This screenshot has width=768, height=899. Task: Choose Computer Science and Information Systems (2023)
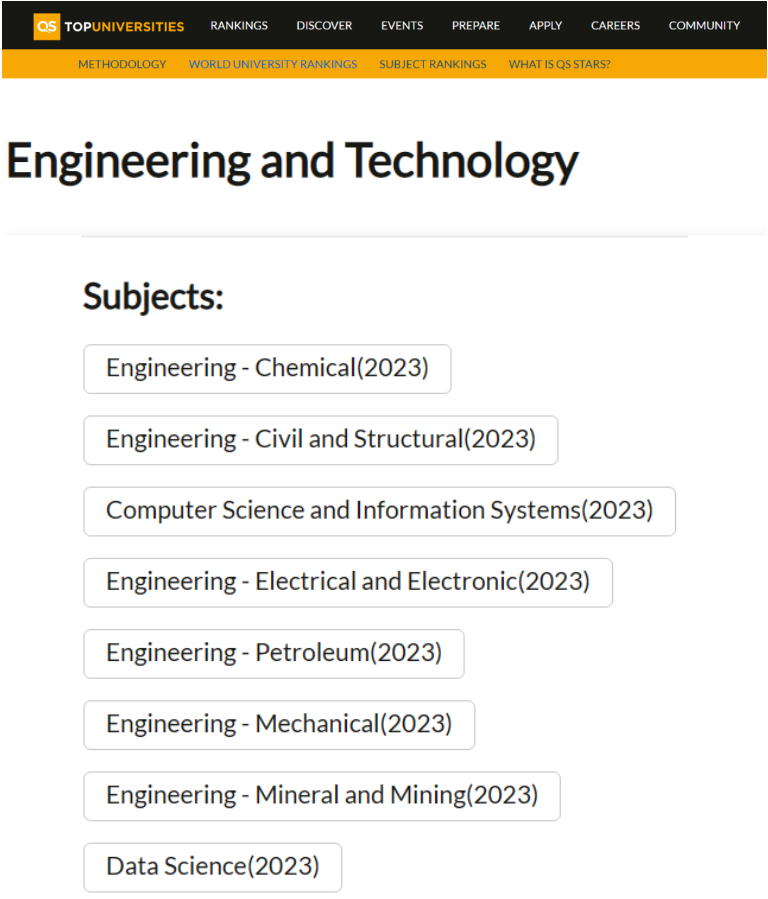(x=379, y=511)
